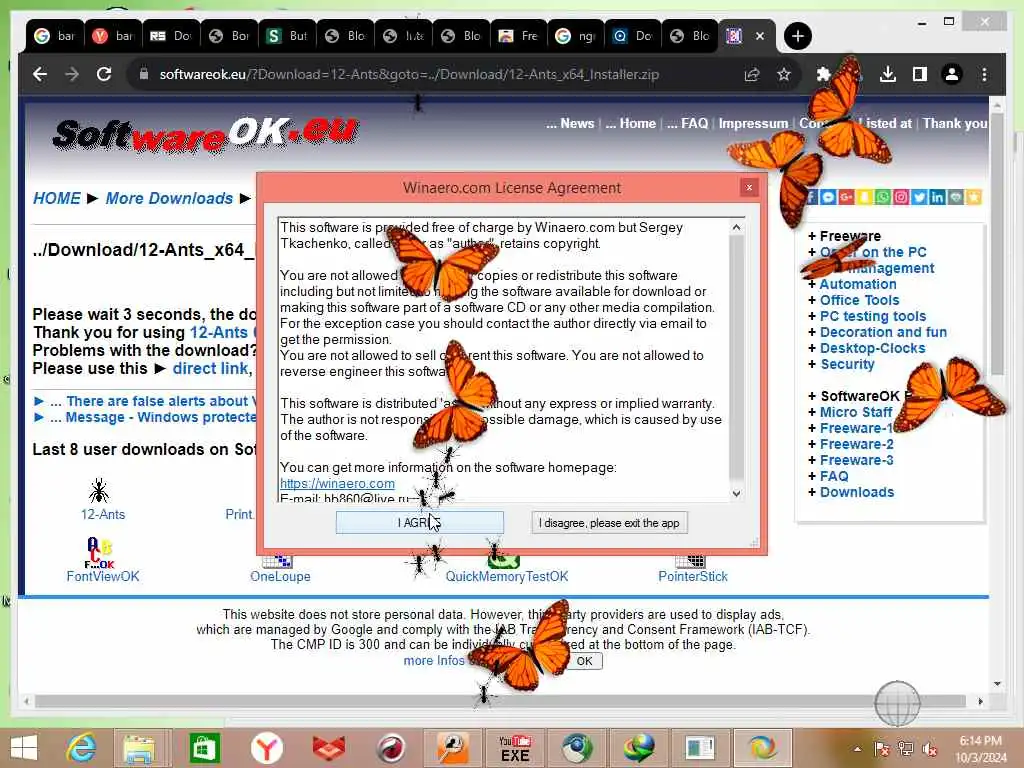Viewport: 1024px width, 768px height.
Task: Click the I AGREE button
Action: pos(419,522)
